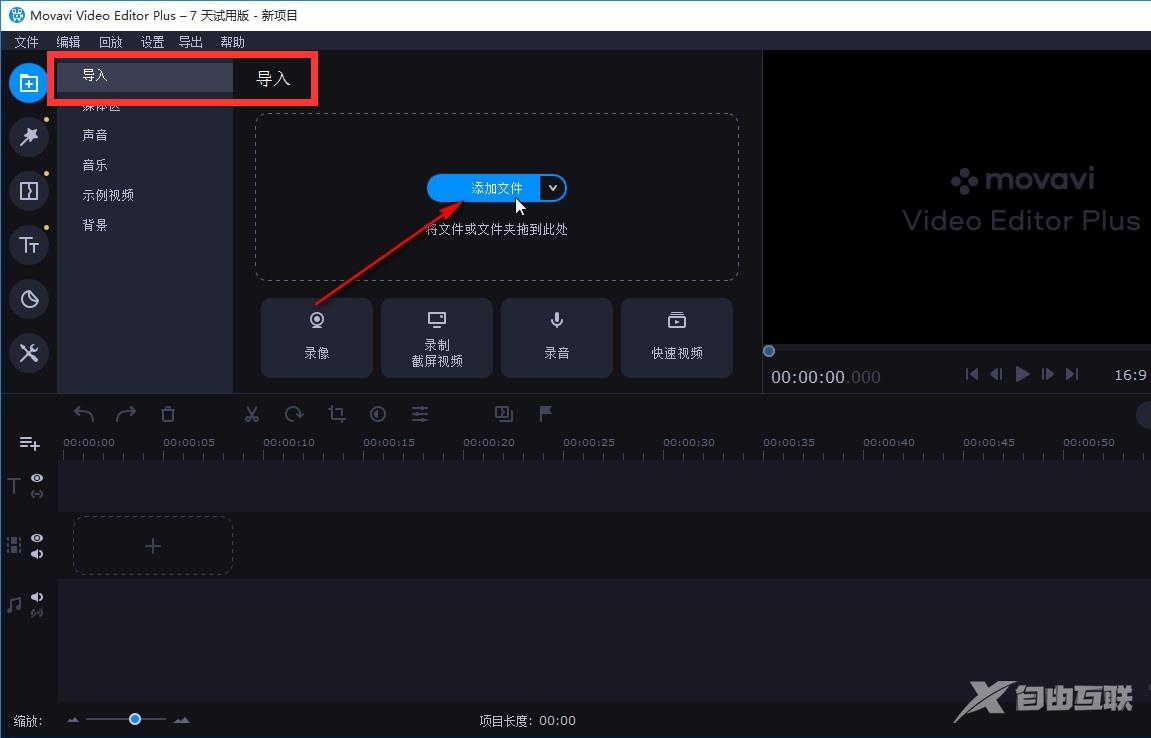Viewport: 1151px width, 738px height.
Task: Click the preview playback position handle
Action: click(x=769, y=351)
